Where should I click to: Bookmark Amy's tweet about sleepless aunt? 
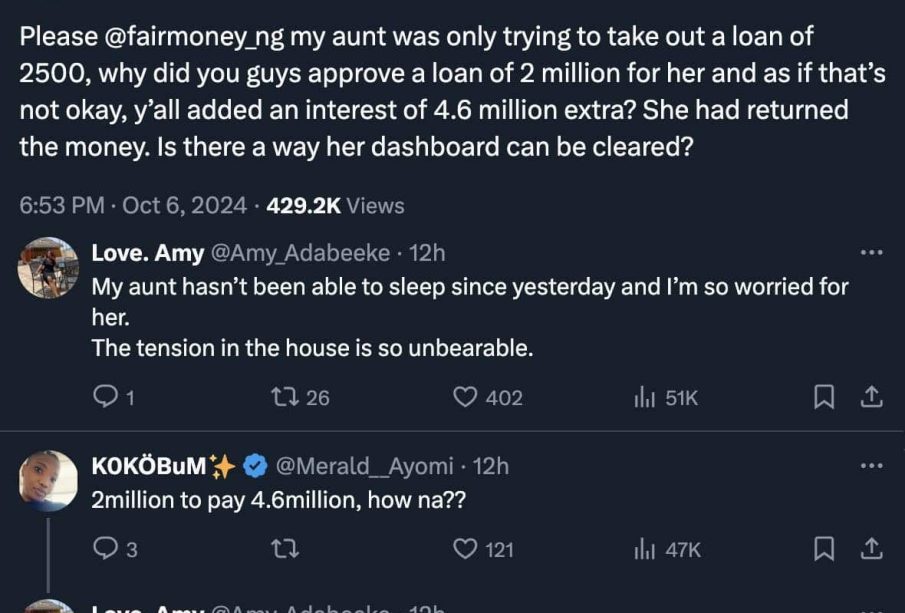point(824,398)
